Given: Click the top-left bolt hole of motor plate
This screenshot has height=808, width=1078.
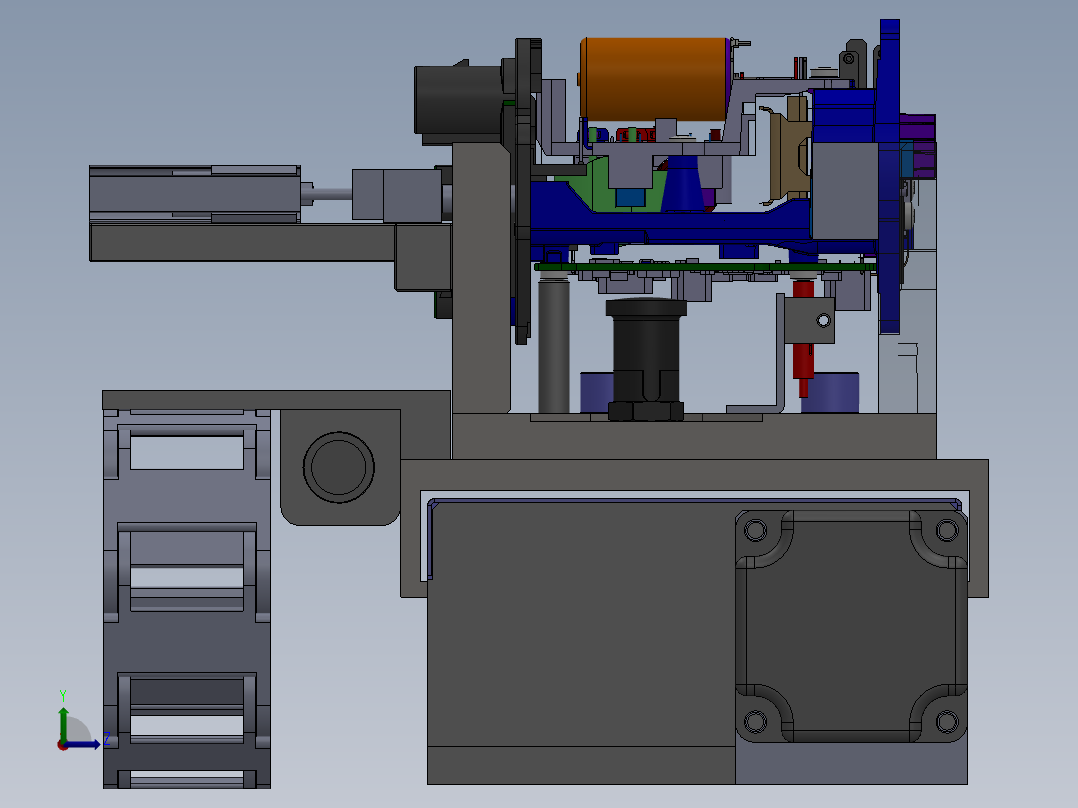Looking at the screenshot, I should tap(756, 530).
